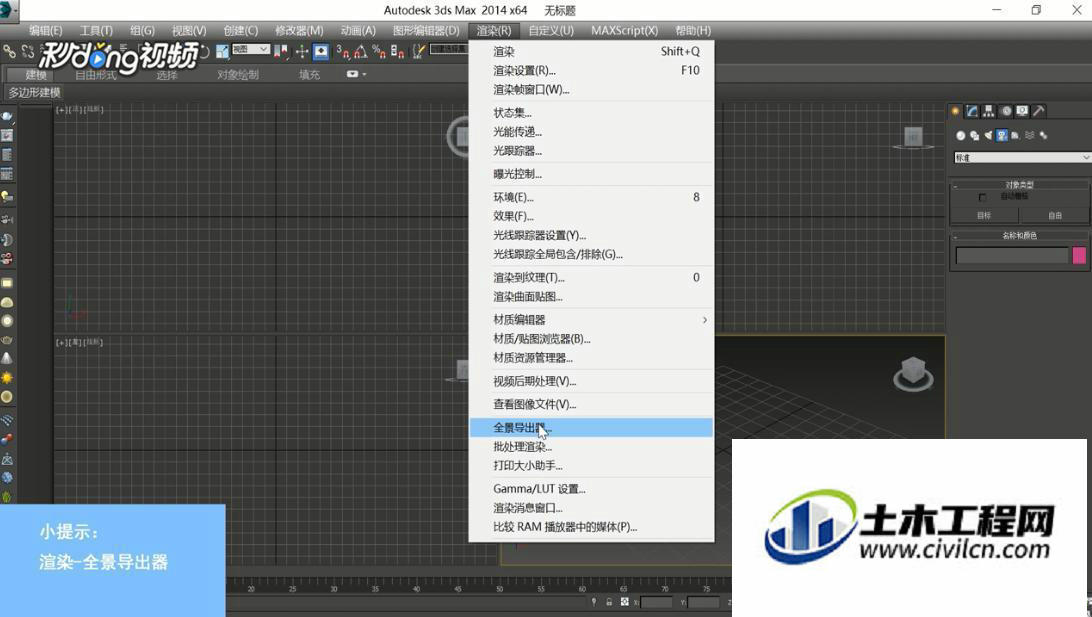
Task: Select the Shapes category icon
Action: (974, 136)
